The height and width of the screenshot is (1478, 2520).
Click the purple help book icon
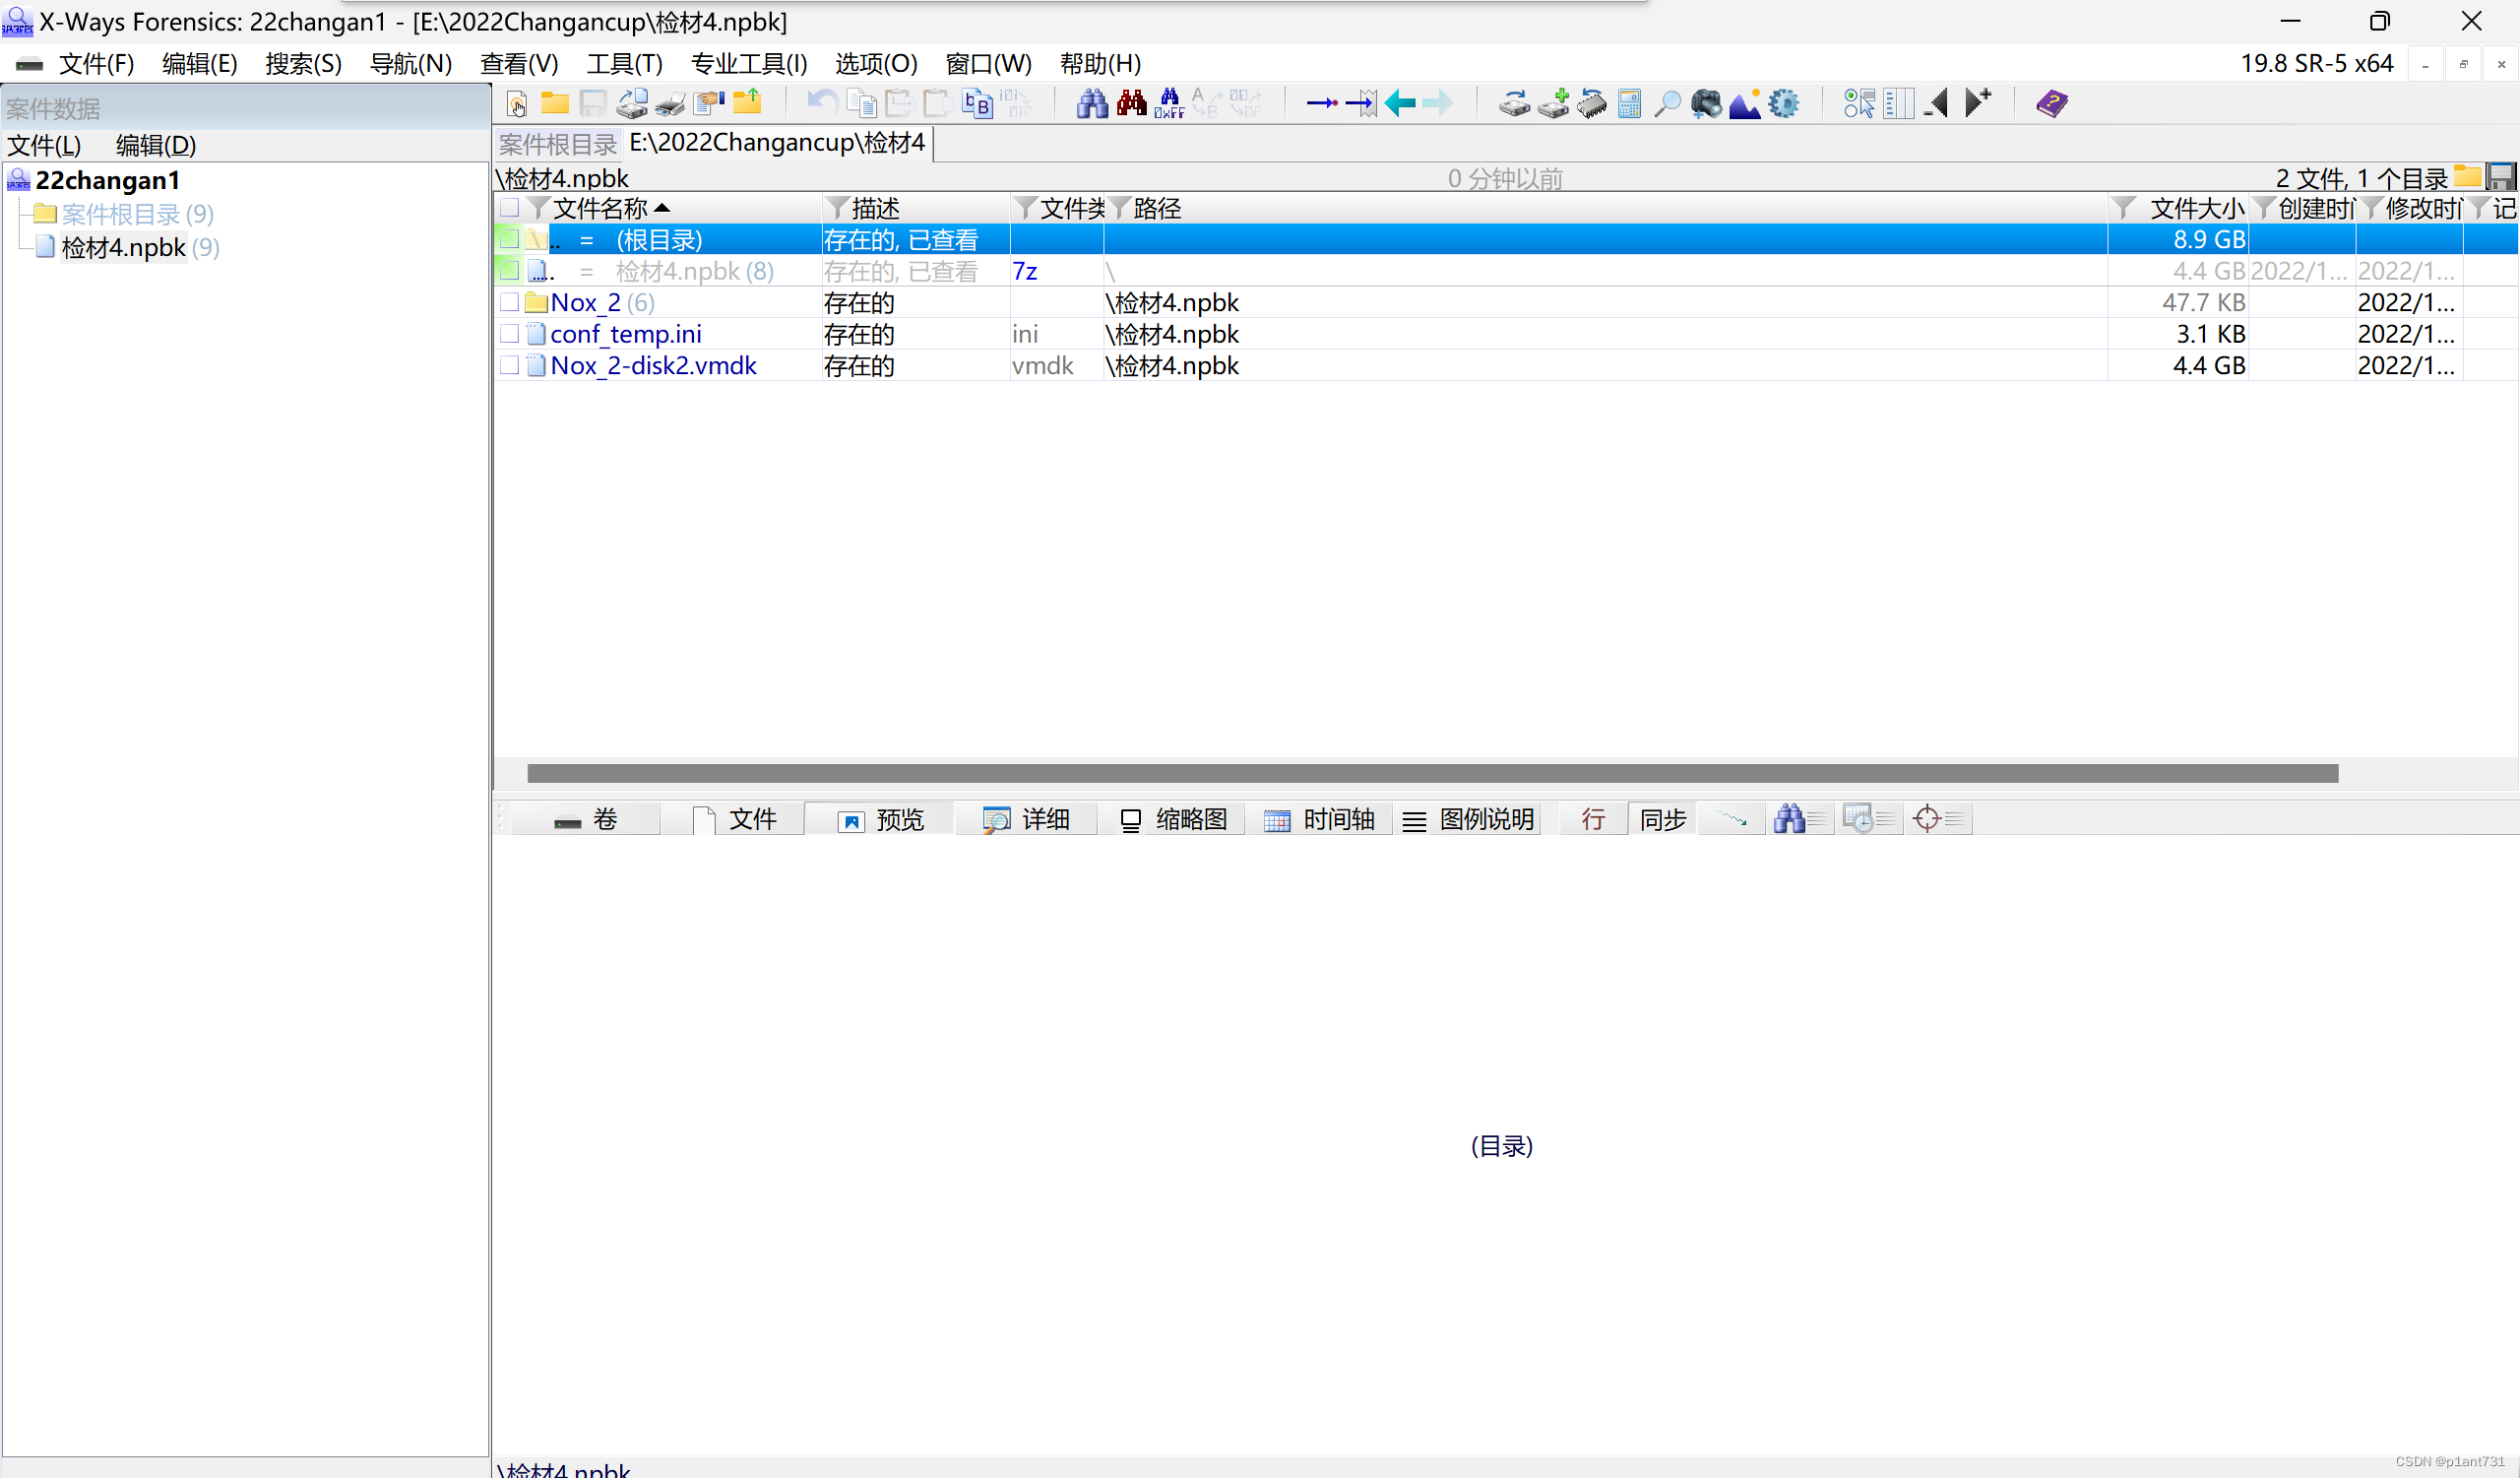(2051, 103)
